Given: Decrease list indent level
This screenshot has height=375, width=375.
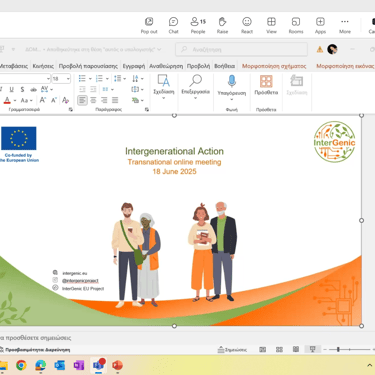Looking at the screenshot, I should (x=82, y=89).
